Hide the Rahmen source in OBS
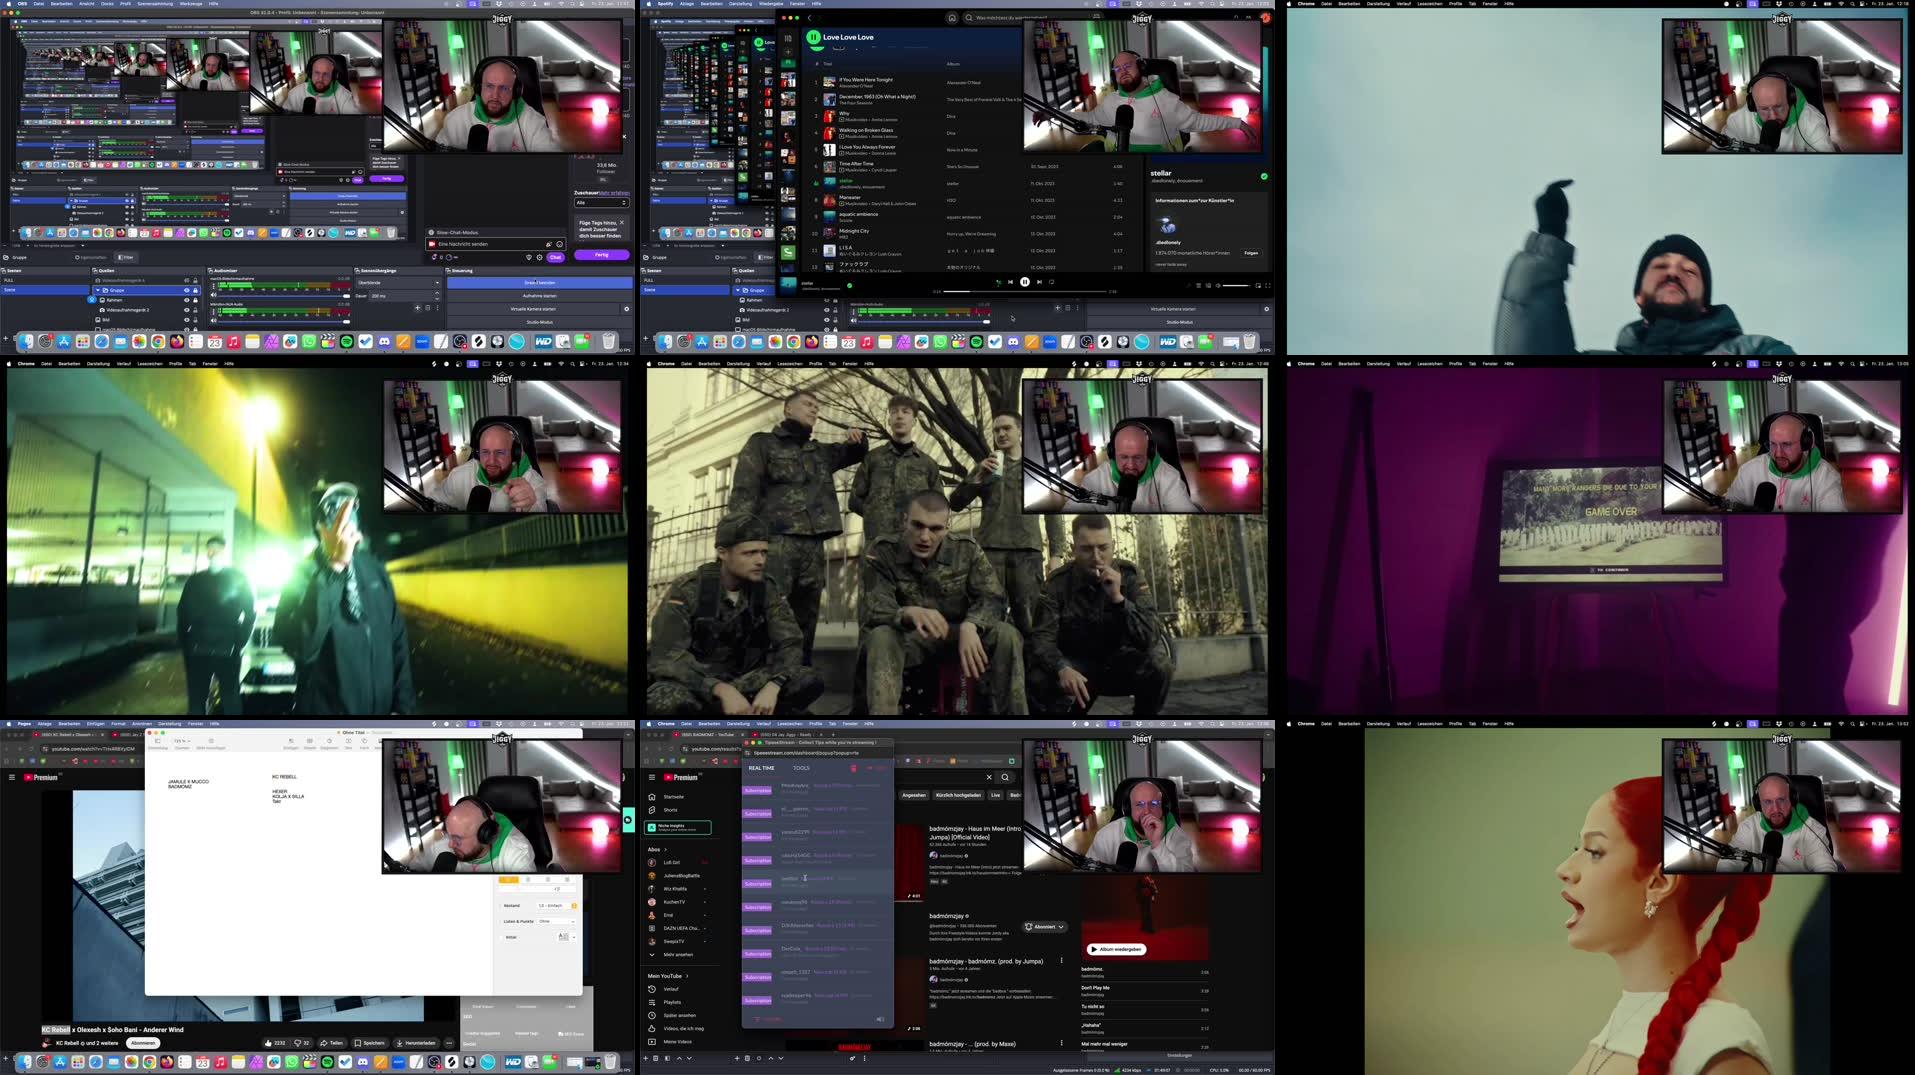This screenshot has width=1915, height=1075. (x=185, y=300)
